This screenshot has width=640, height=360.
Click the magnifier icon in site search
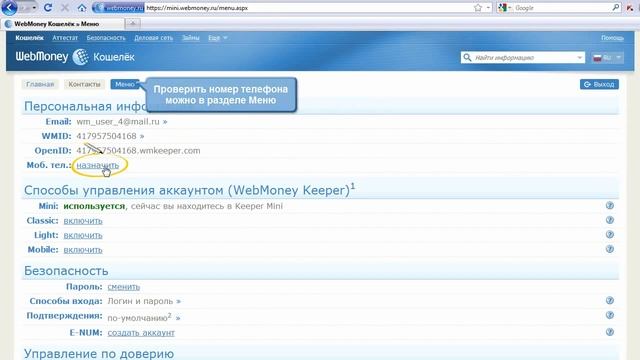point(467,58)
